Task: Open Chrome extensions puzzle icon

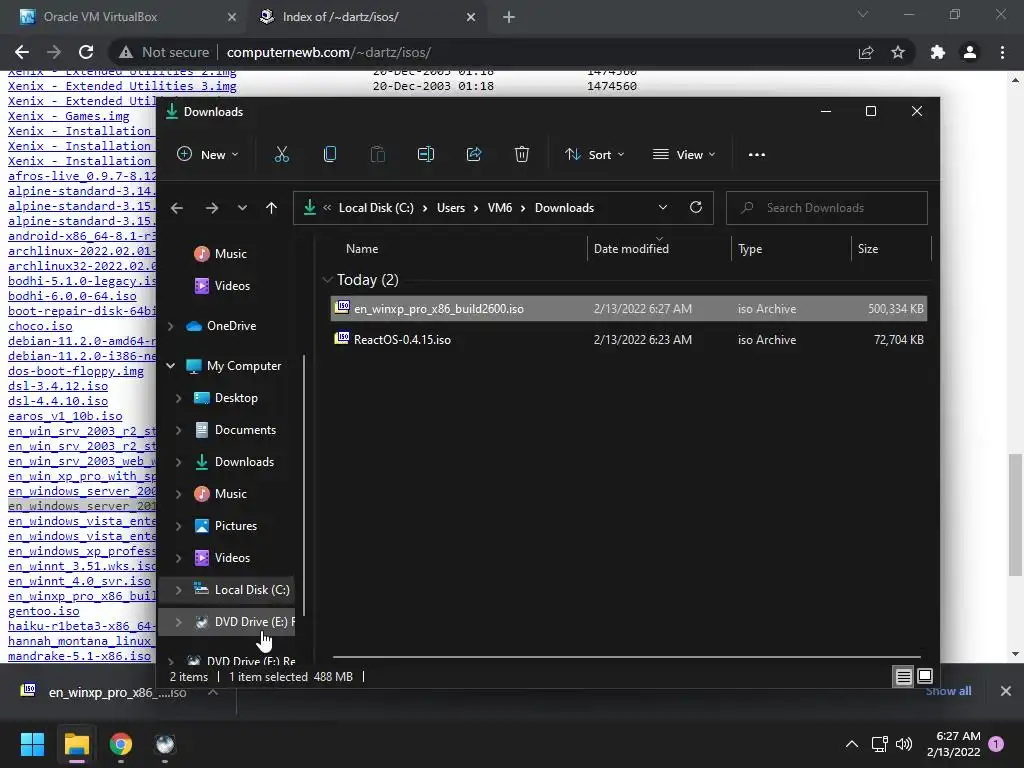Action: pyautogui.click(x=937, y=52)
